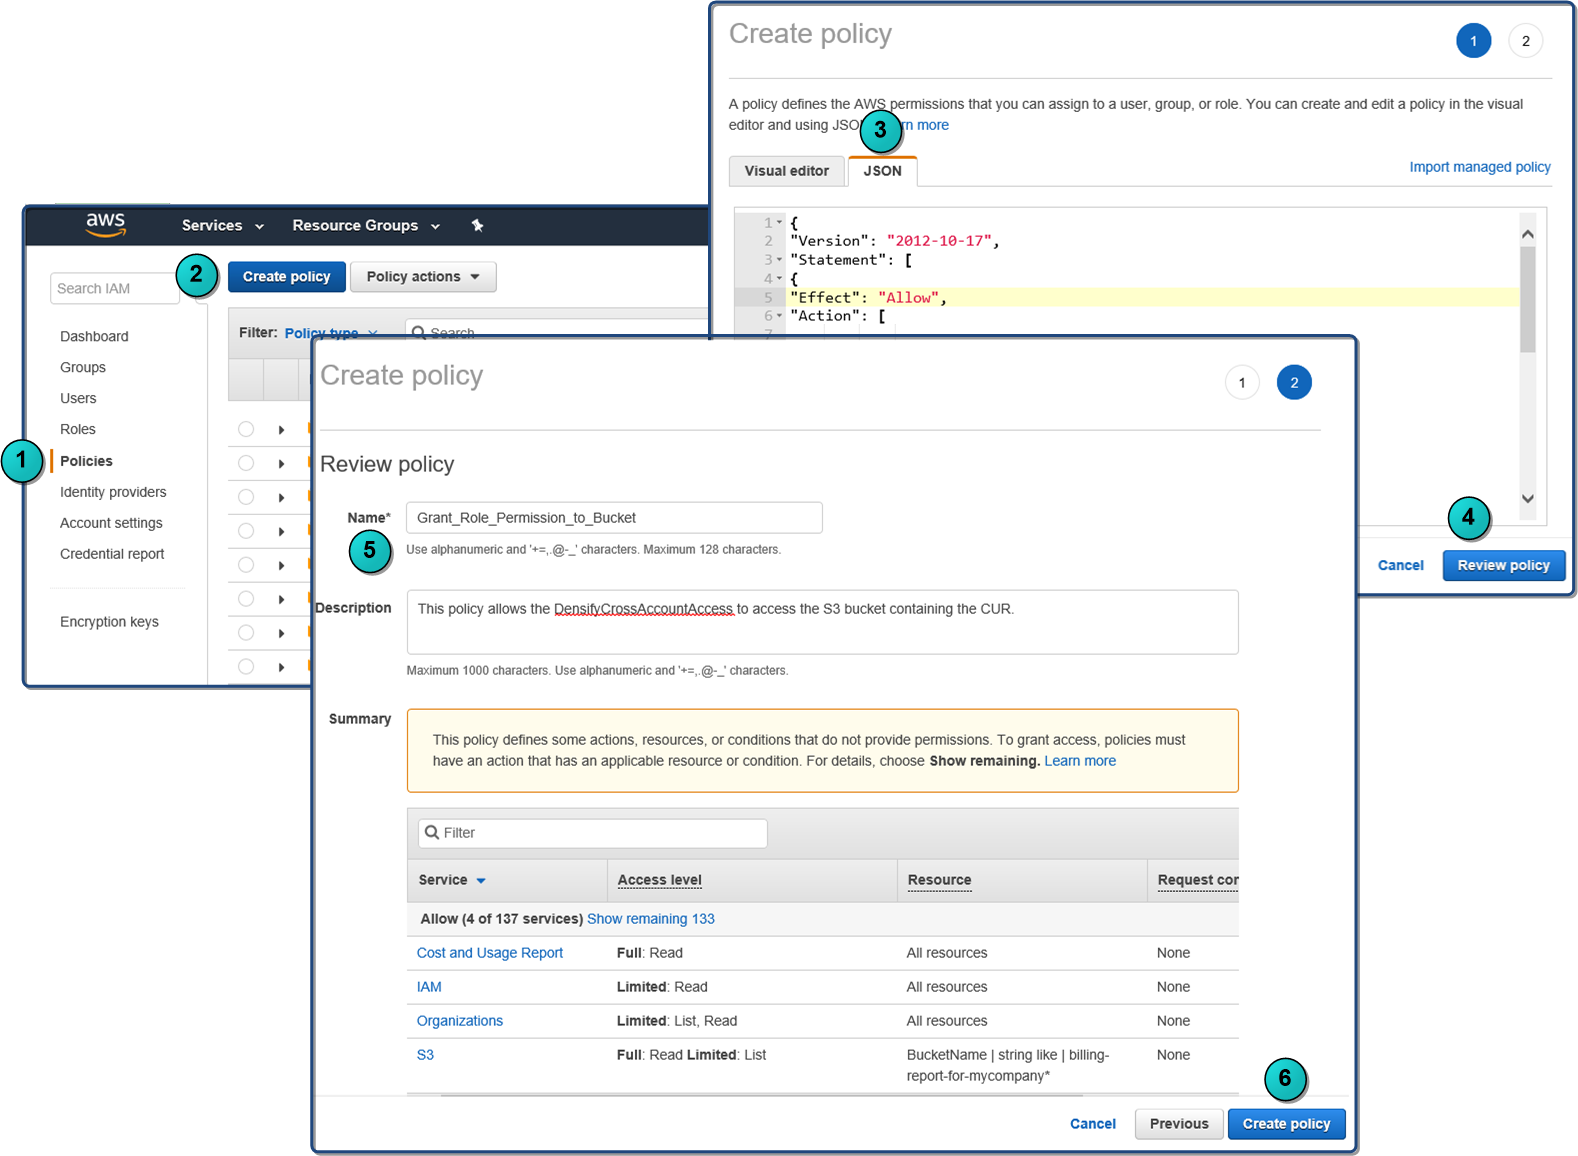Open Dashboard in IAM sidebar

[94, 336]
